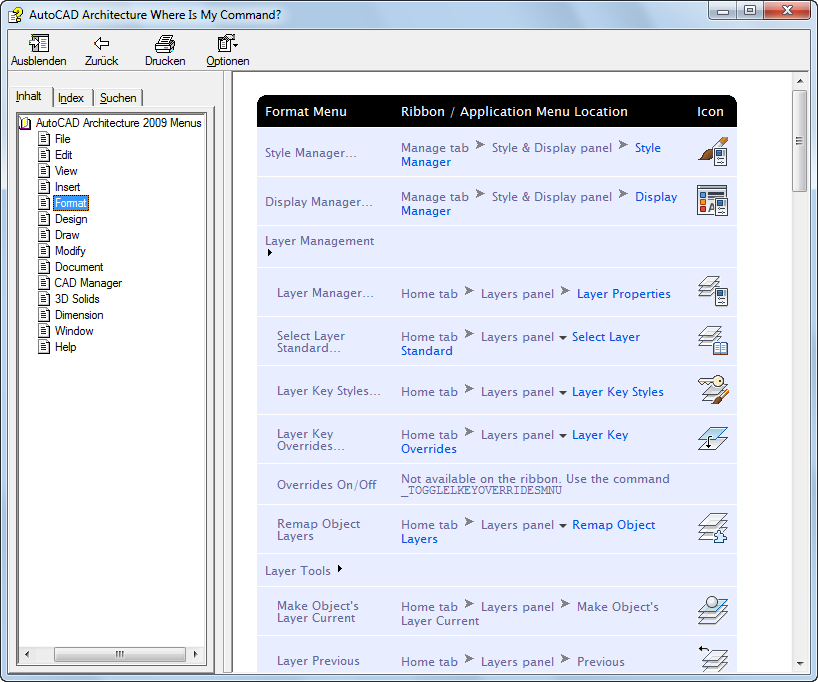818x682 pixels.
Task: Click the Display Manager link
Action: (539, 204)
